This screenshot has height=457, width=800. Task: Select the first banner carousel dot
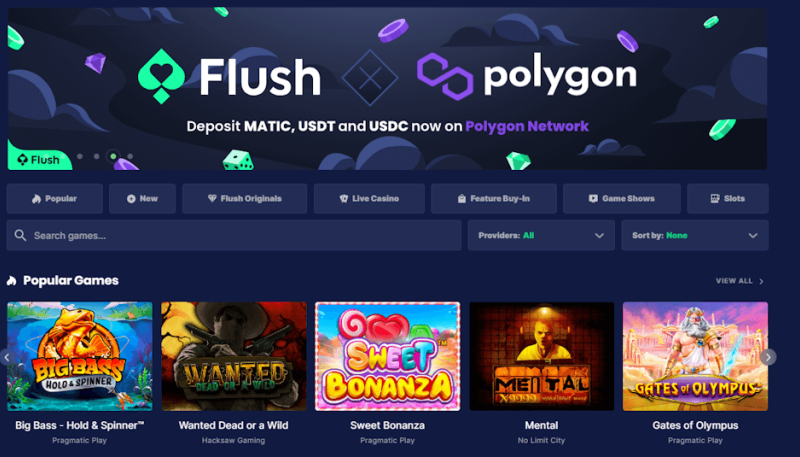pos(80,157)
